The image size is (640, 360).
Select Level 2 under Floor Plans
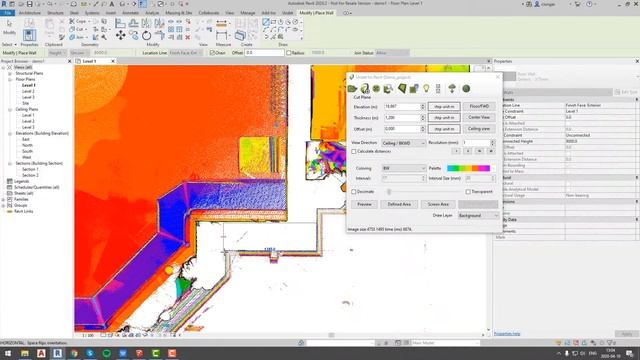click(28, 91)
